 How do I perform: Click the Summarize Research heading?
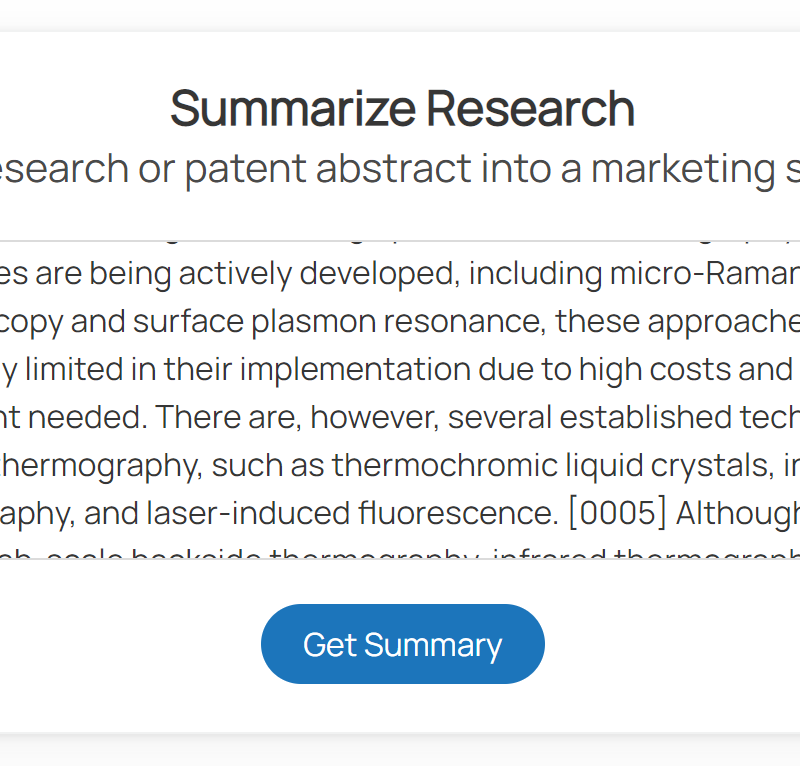tap(402, 108)
